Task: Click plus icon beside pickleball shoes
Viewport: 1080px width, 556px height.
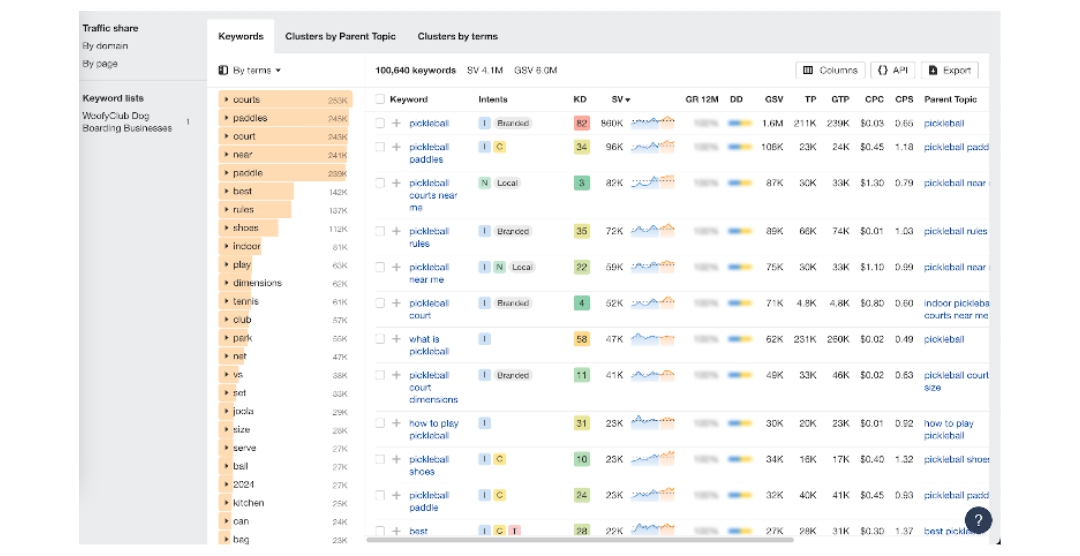Action: click(x=396, y=459)
